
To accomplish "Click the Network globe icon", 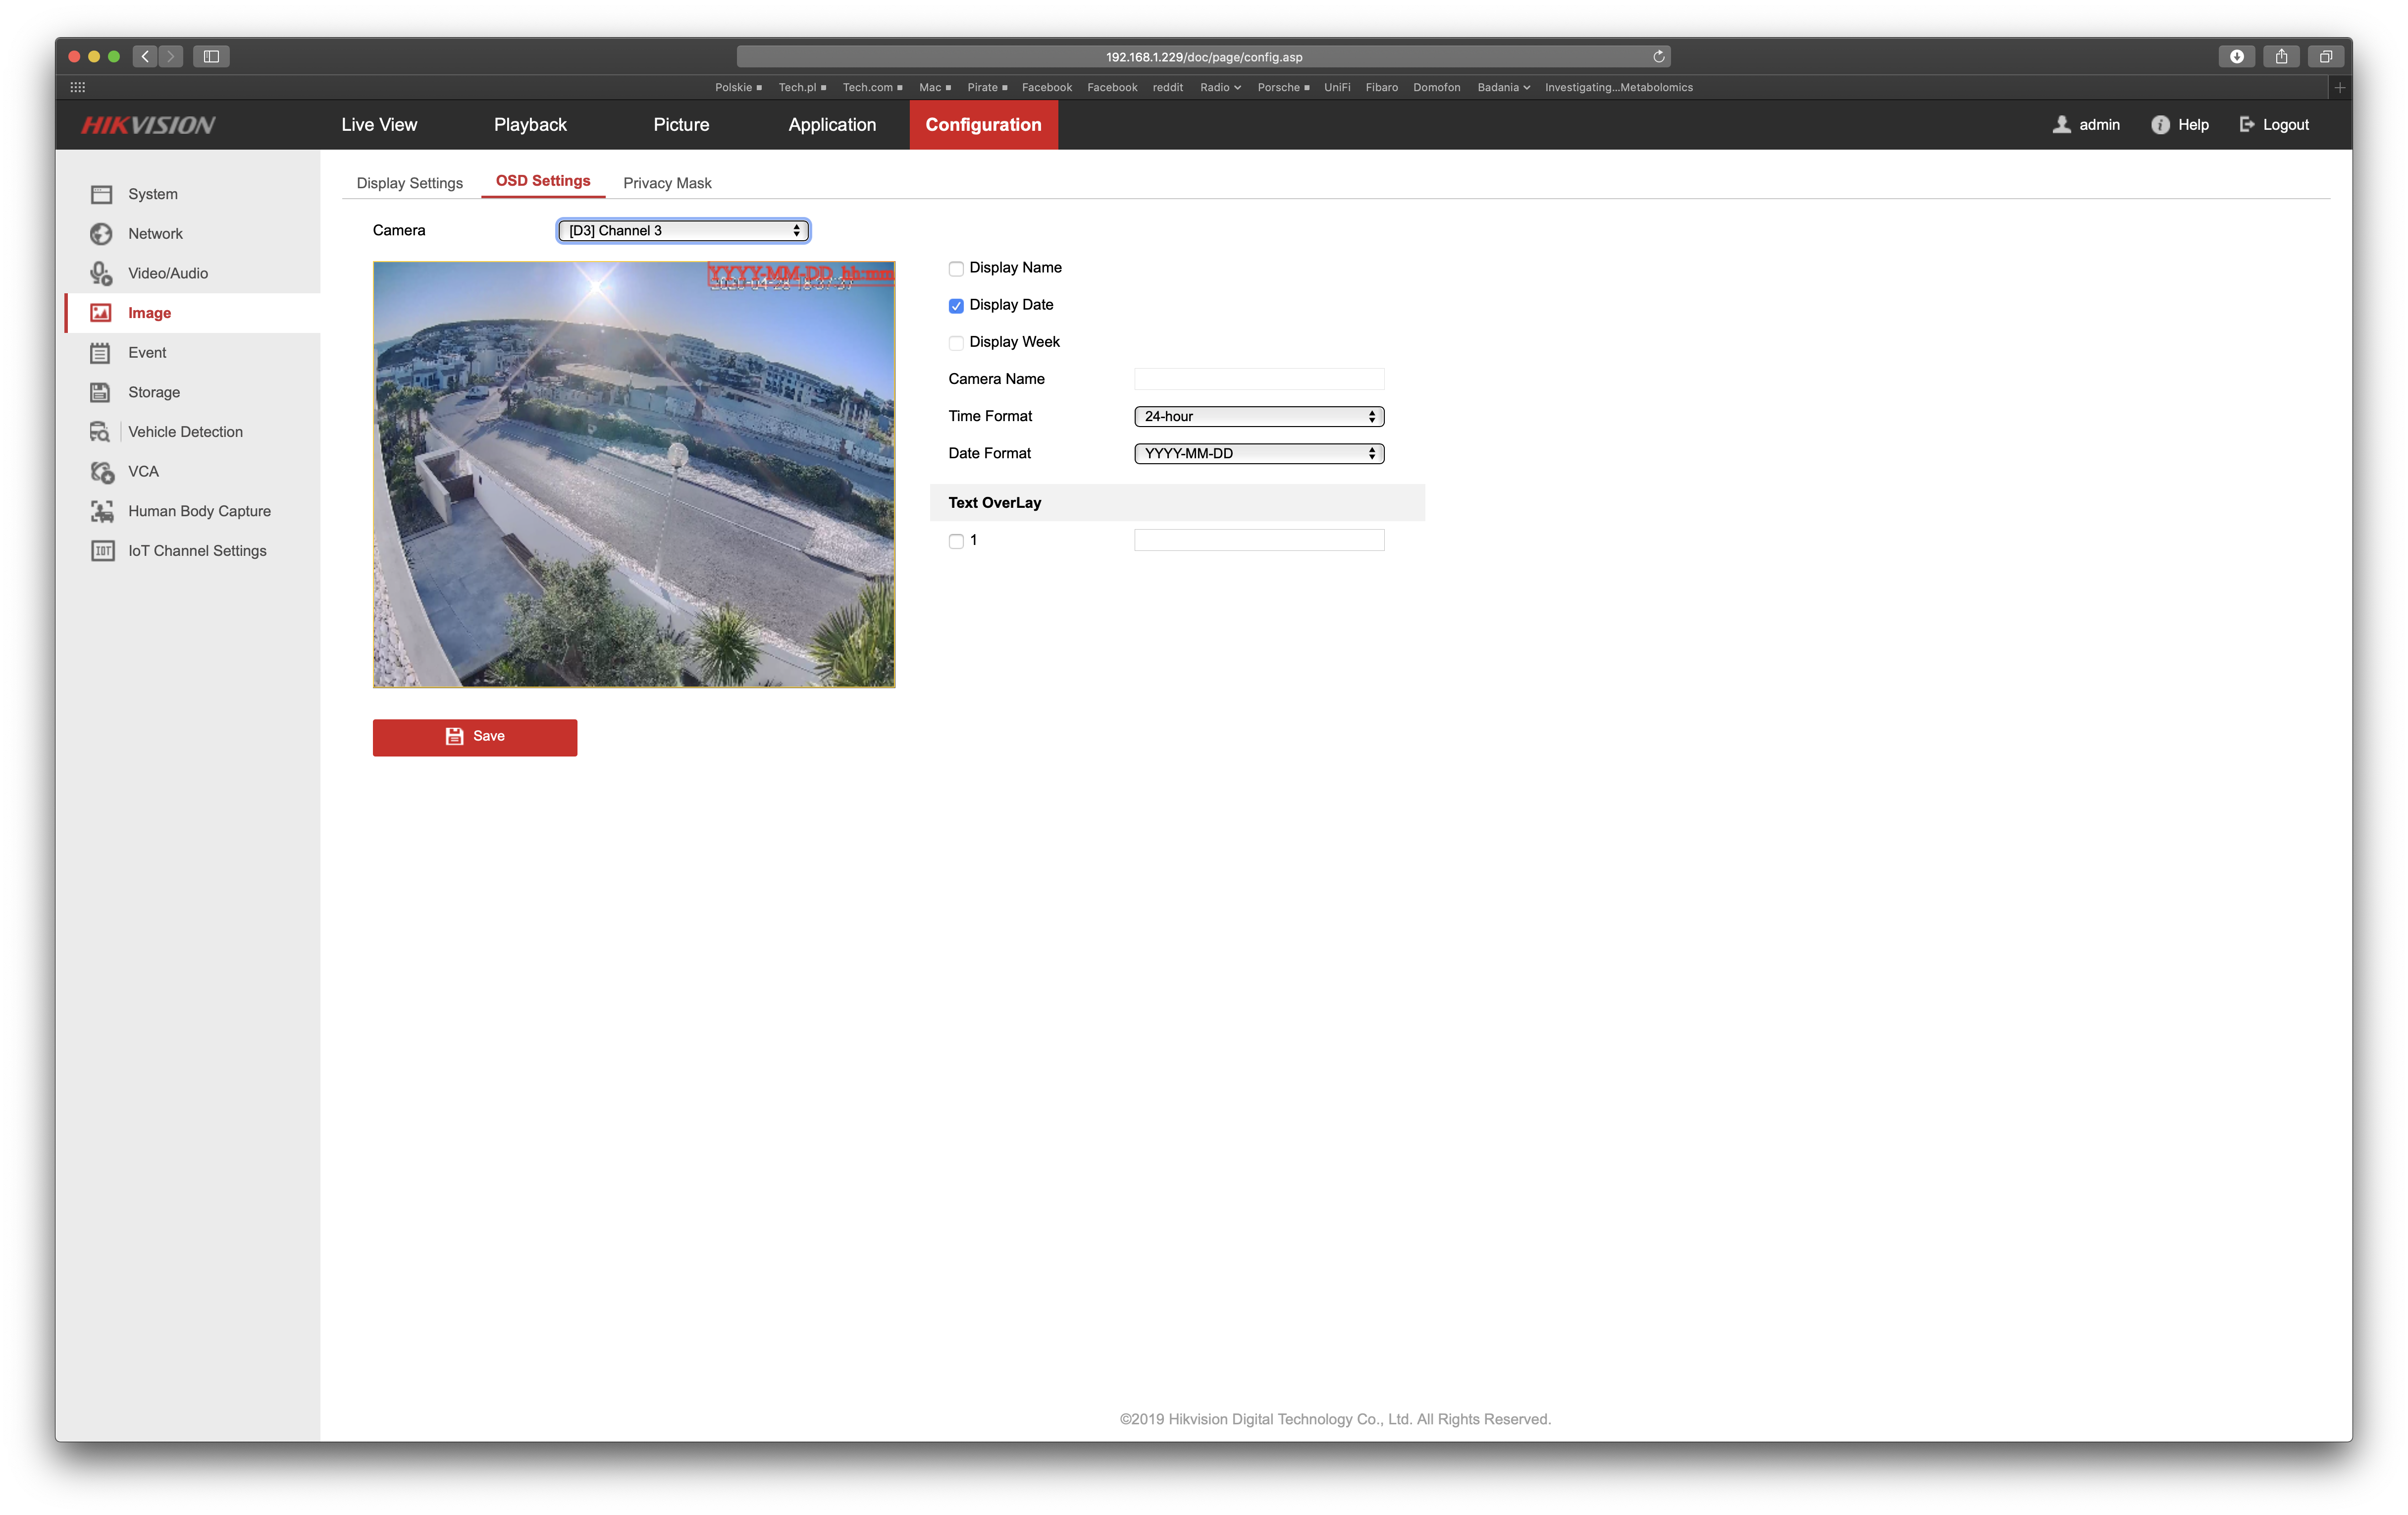I will tap(101, 234).
